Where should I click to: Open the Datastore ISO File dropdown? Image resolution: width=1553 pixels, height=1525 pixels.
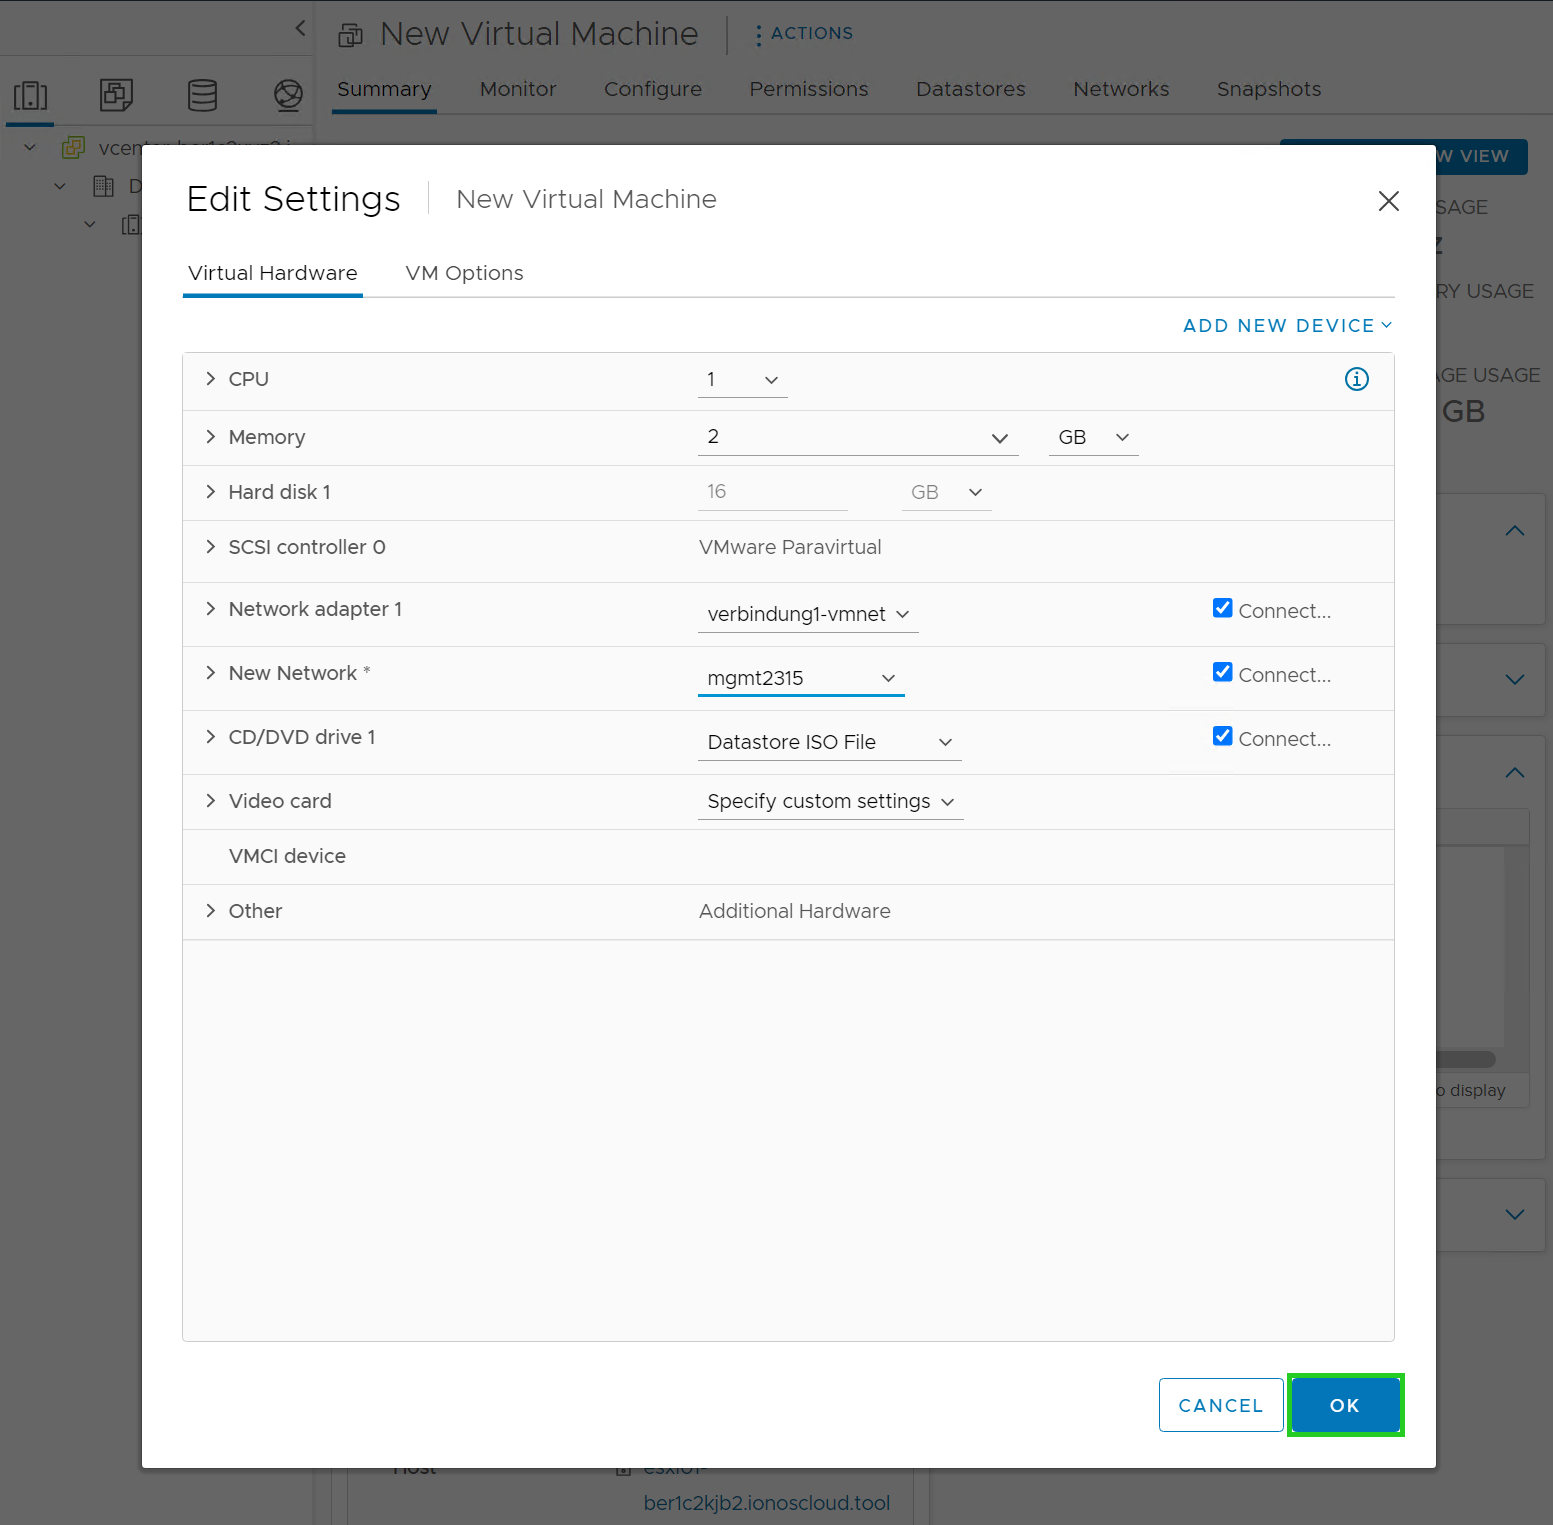[829, 742]
